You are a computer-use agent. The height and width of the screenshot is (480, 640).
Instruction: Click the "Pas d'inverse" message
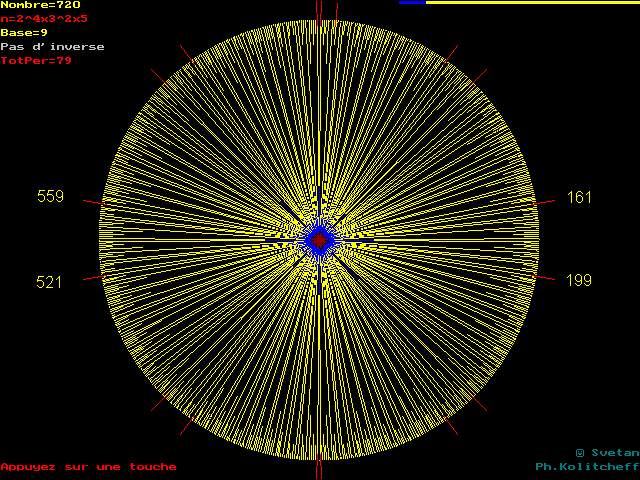point(52,47)
